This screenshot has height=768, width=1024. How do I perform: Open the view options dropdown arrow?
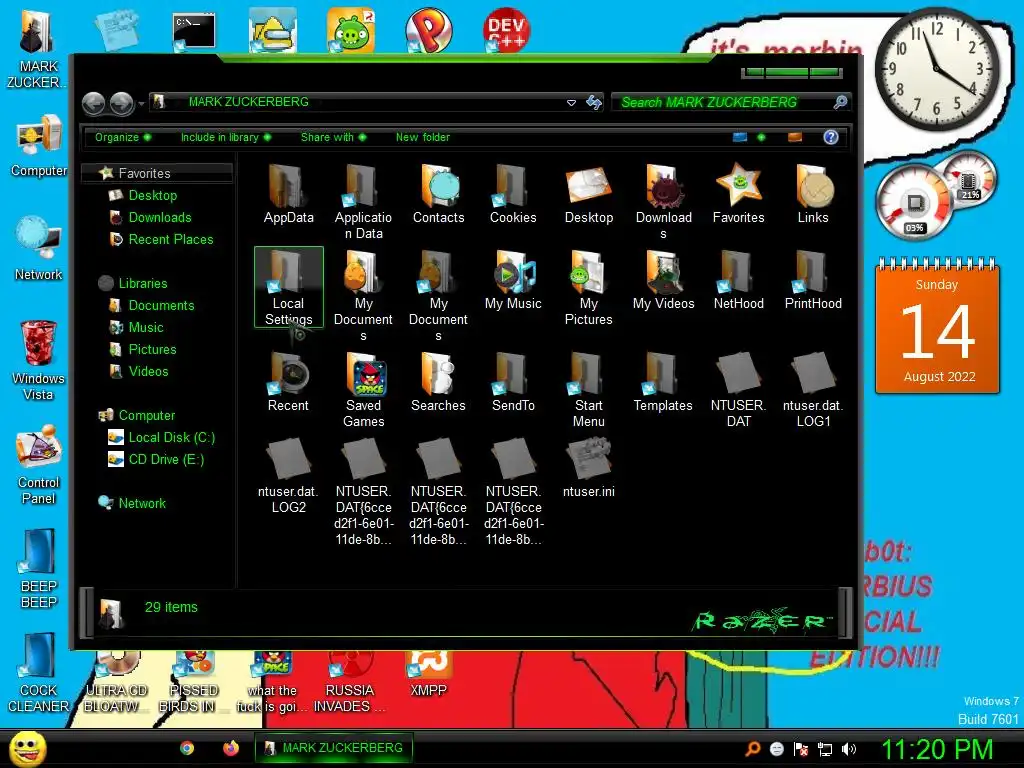pos(761,137)
